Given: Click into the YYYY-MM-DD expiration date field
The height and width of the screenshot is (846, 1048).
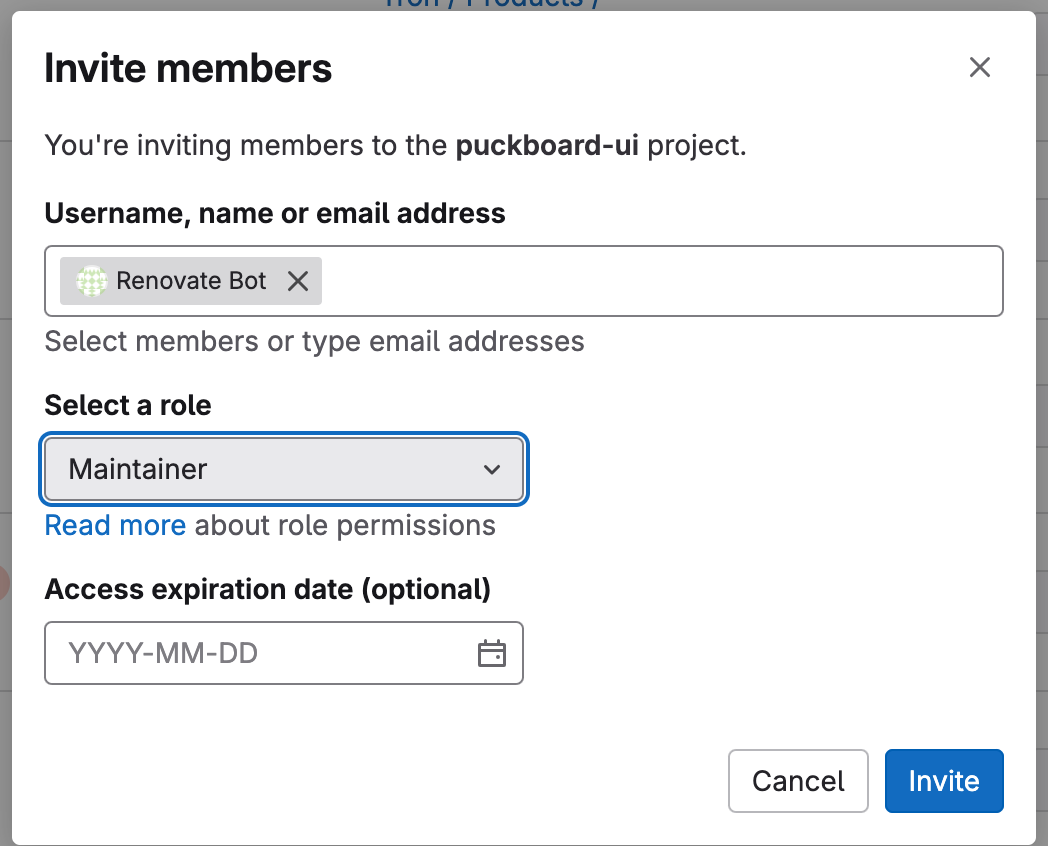Looking at the screenshot, I should [x=260, y=654].
